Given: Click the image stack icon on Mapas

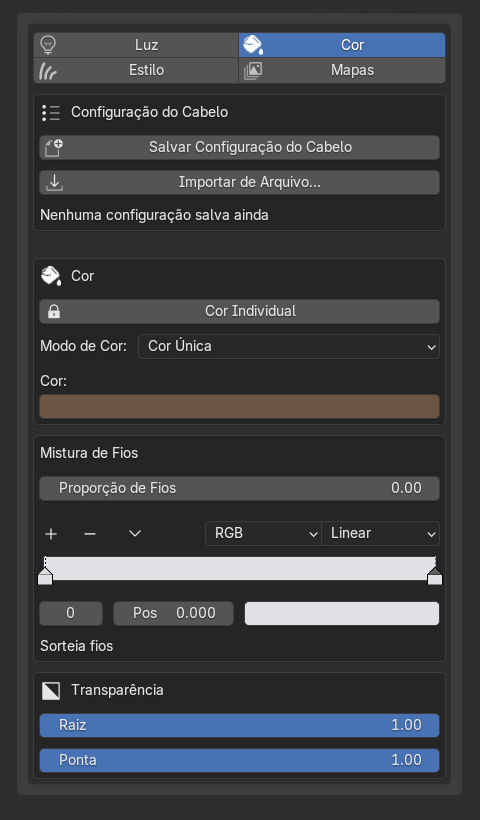Looking at the screenshot, I should coord(253,70).
